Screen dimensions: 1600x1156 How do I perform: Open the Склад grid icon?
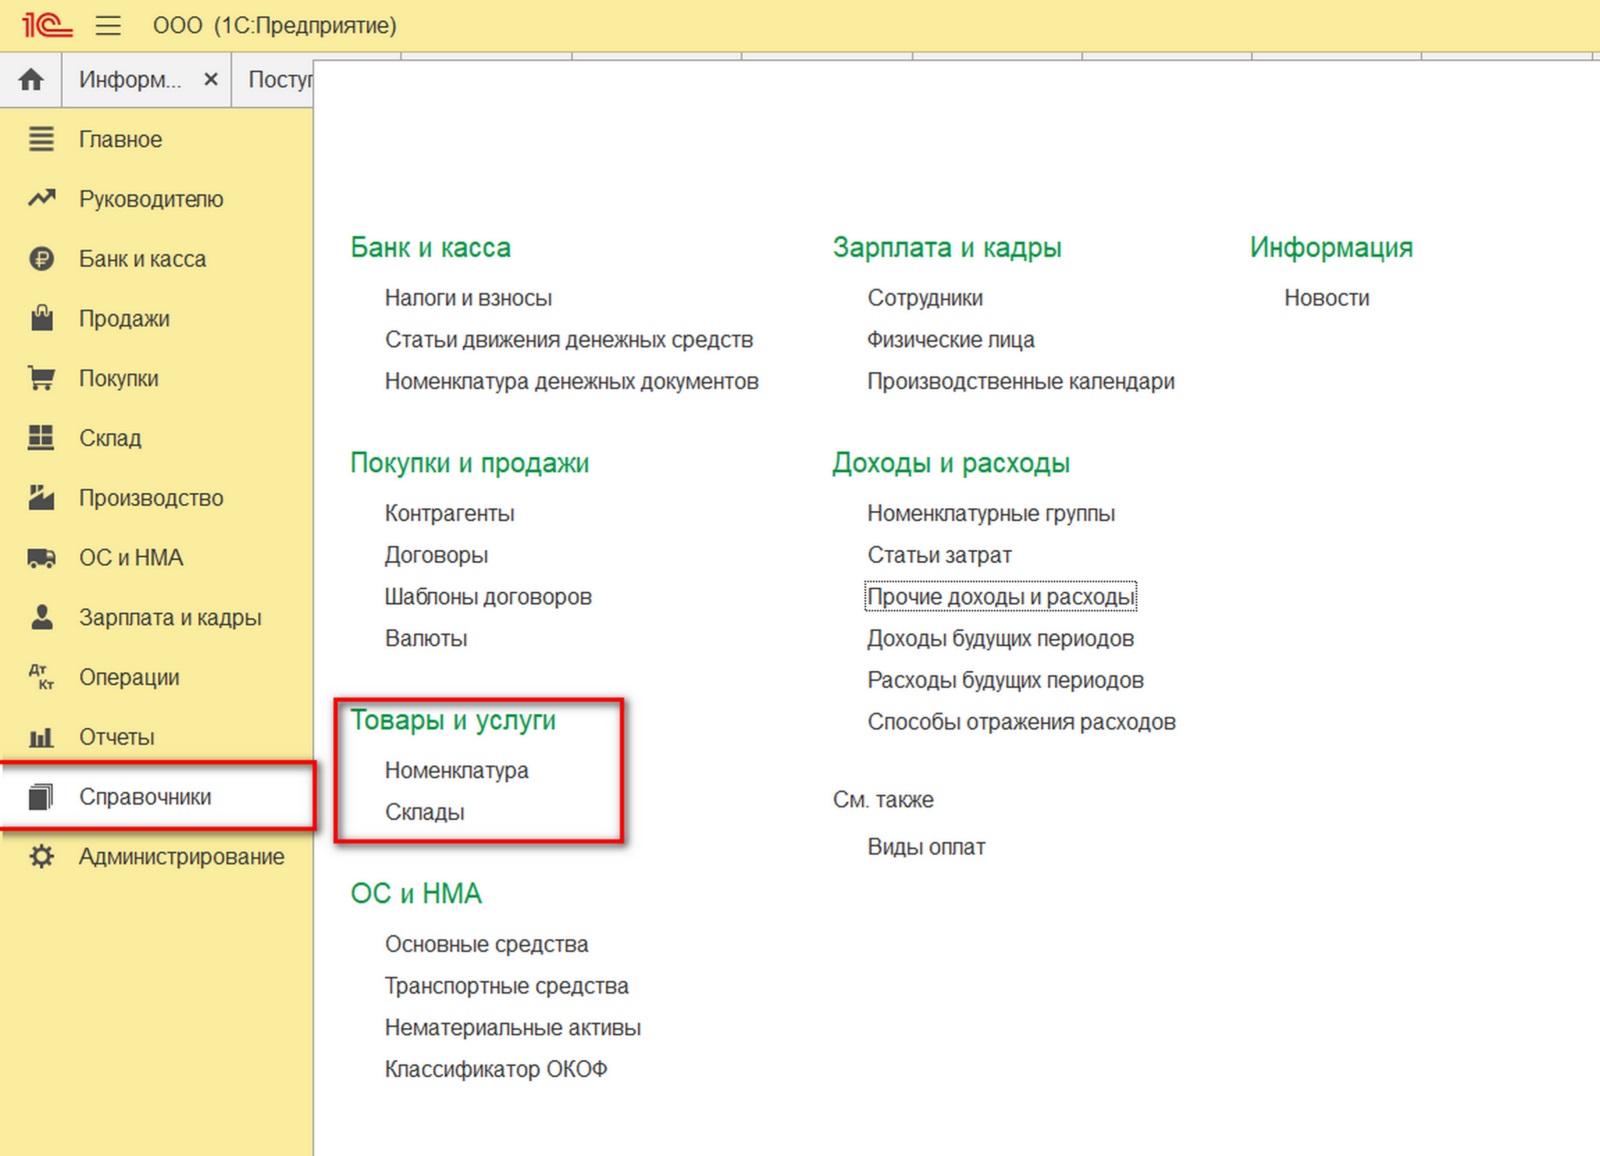pos(41,438)
